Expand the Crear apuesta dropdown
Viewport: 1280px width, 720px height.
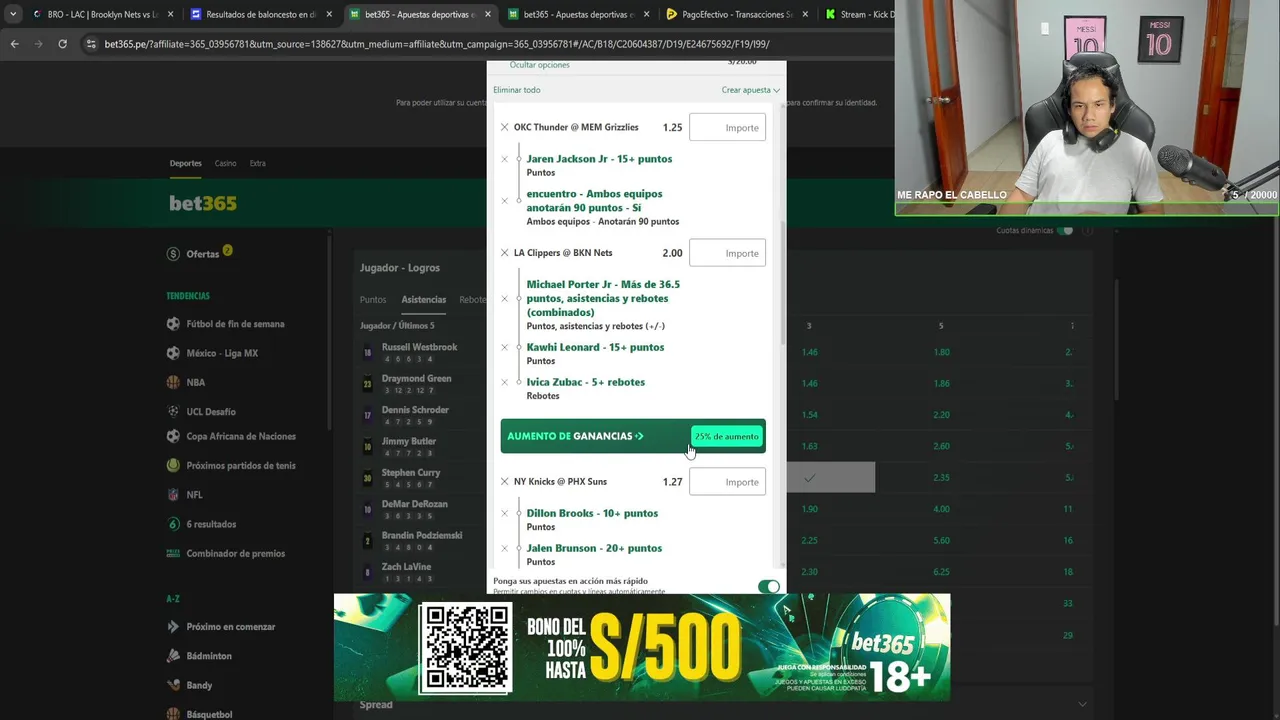[750, 90]
